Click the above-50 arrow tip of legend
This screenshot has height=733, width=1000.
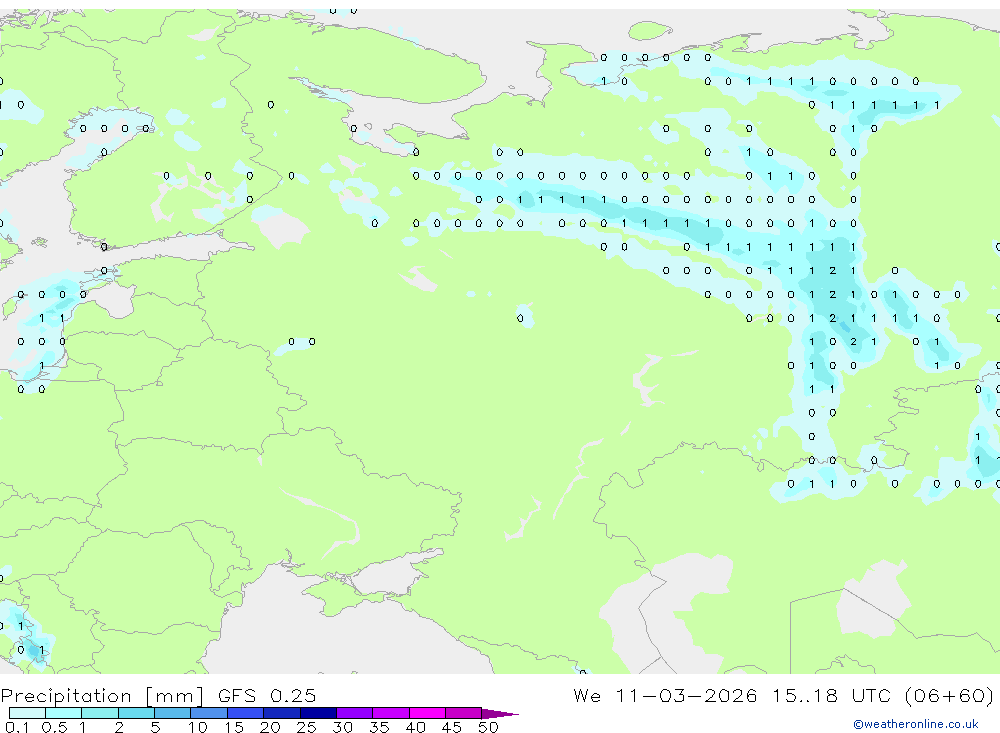click(500, 713)
